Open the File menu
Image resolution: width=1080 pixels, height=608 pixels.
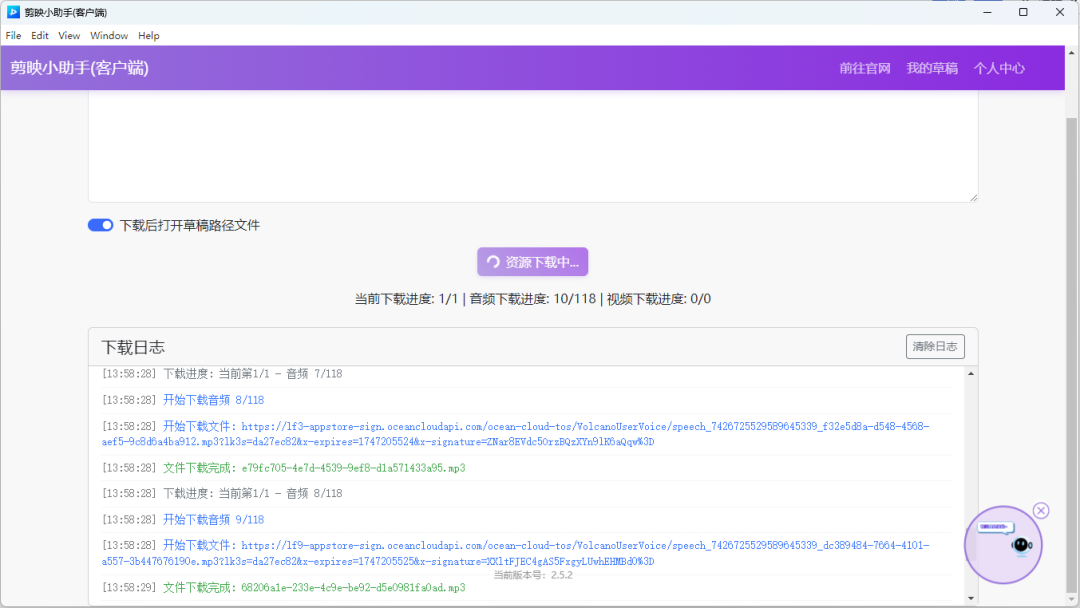[13, 36]
